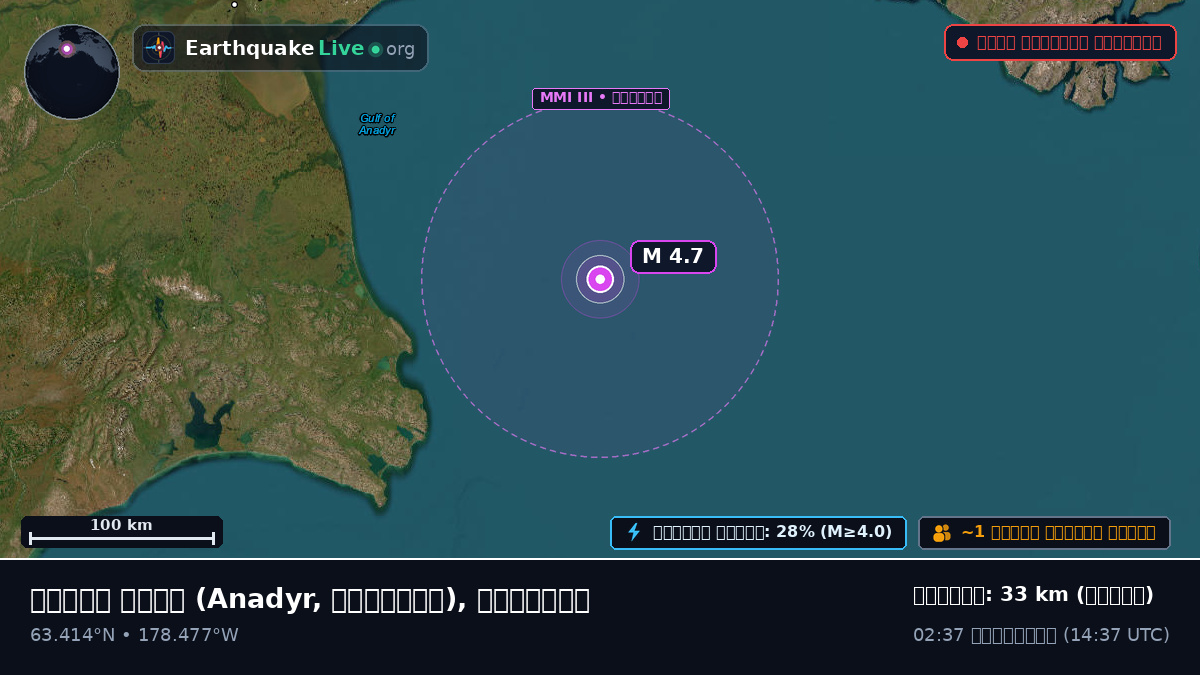Click the lightning bolt aftershock icon
Image resolution: width=1200 pixels, height=675 pixels.
click(x=634, y=532)
